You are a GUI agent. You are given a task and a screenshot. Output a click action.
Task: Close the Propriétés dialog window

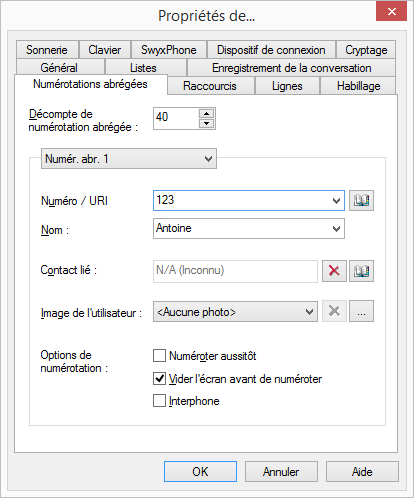(x=391, y=11)
